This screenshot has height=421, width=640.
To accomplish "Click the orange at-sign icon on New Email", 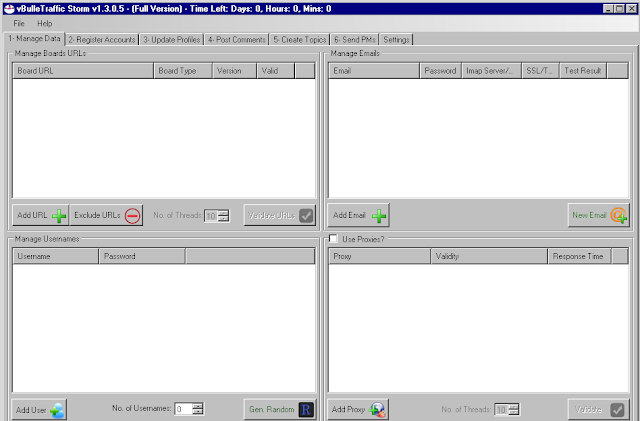I will (x=618, y=215).
